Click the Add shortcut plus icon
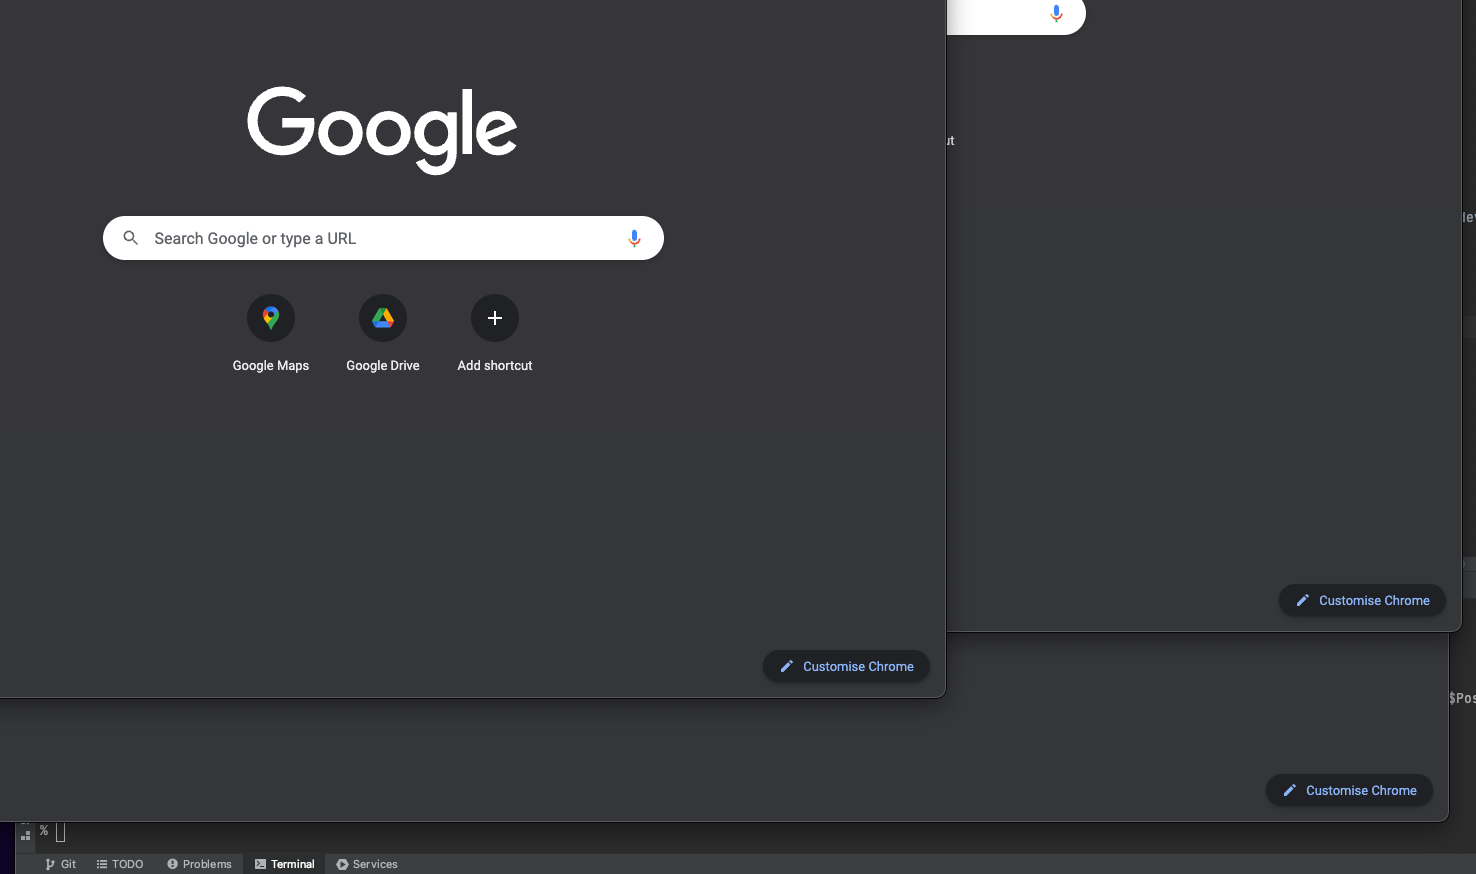 [x=495, y=318]
